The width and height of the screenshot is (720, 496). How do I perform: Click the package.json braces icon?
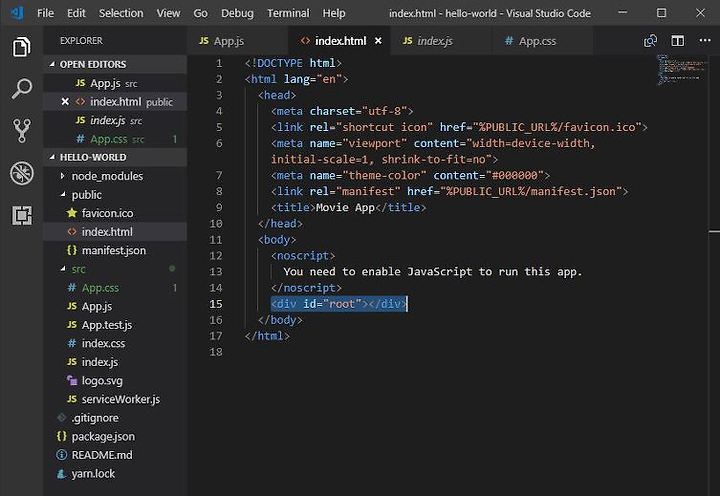(62, 436)
